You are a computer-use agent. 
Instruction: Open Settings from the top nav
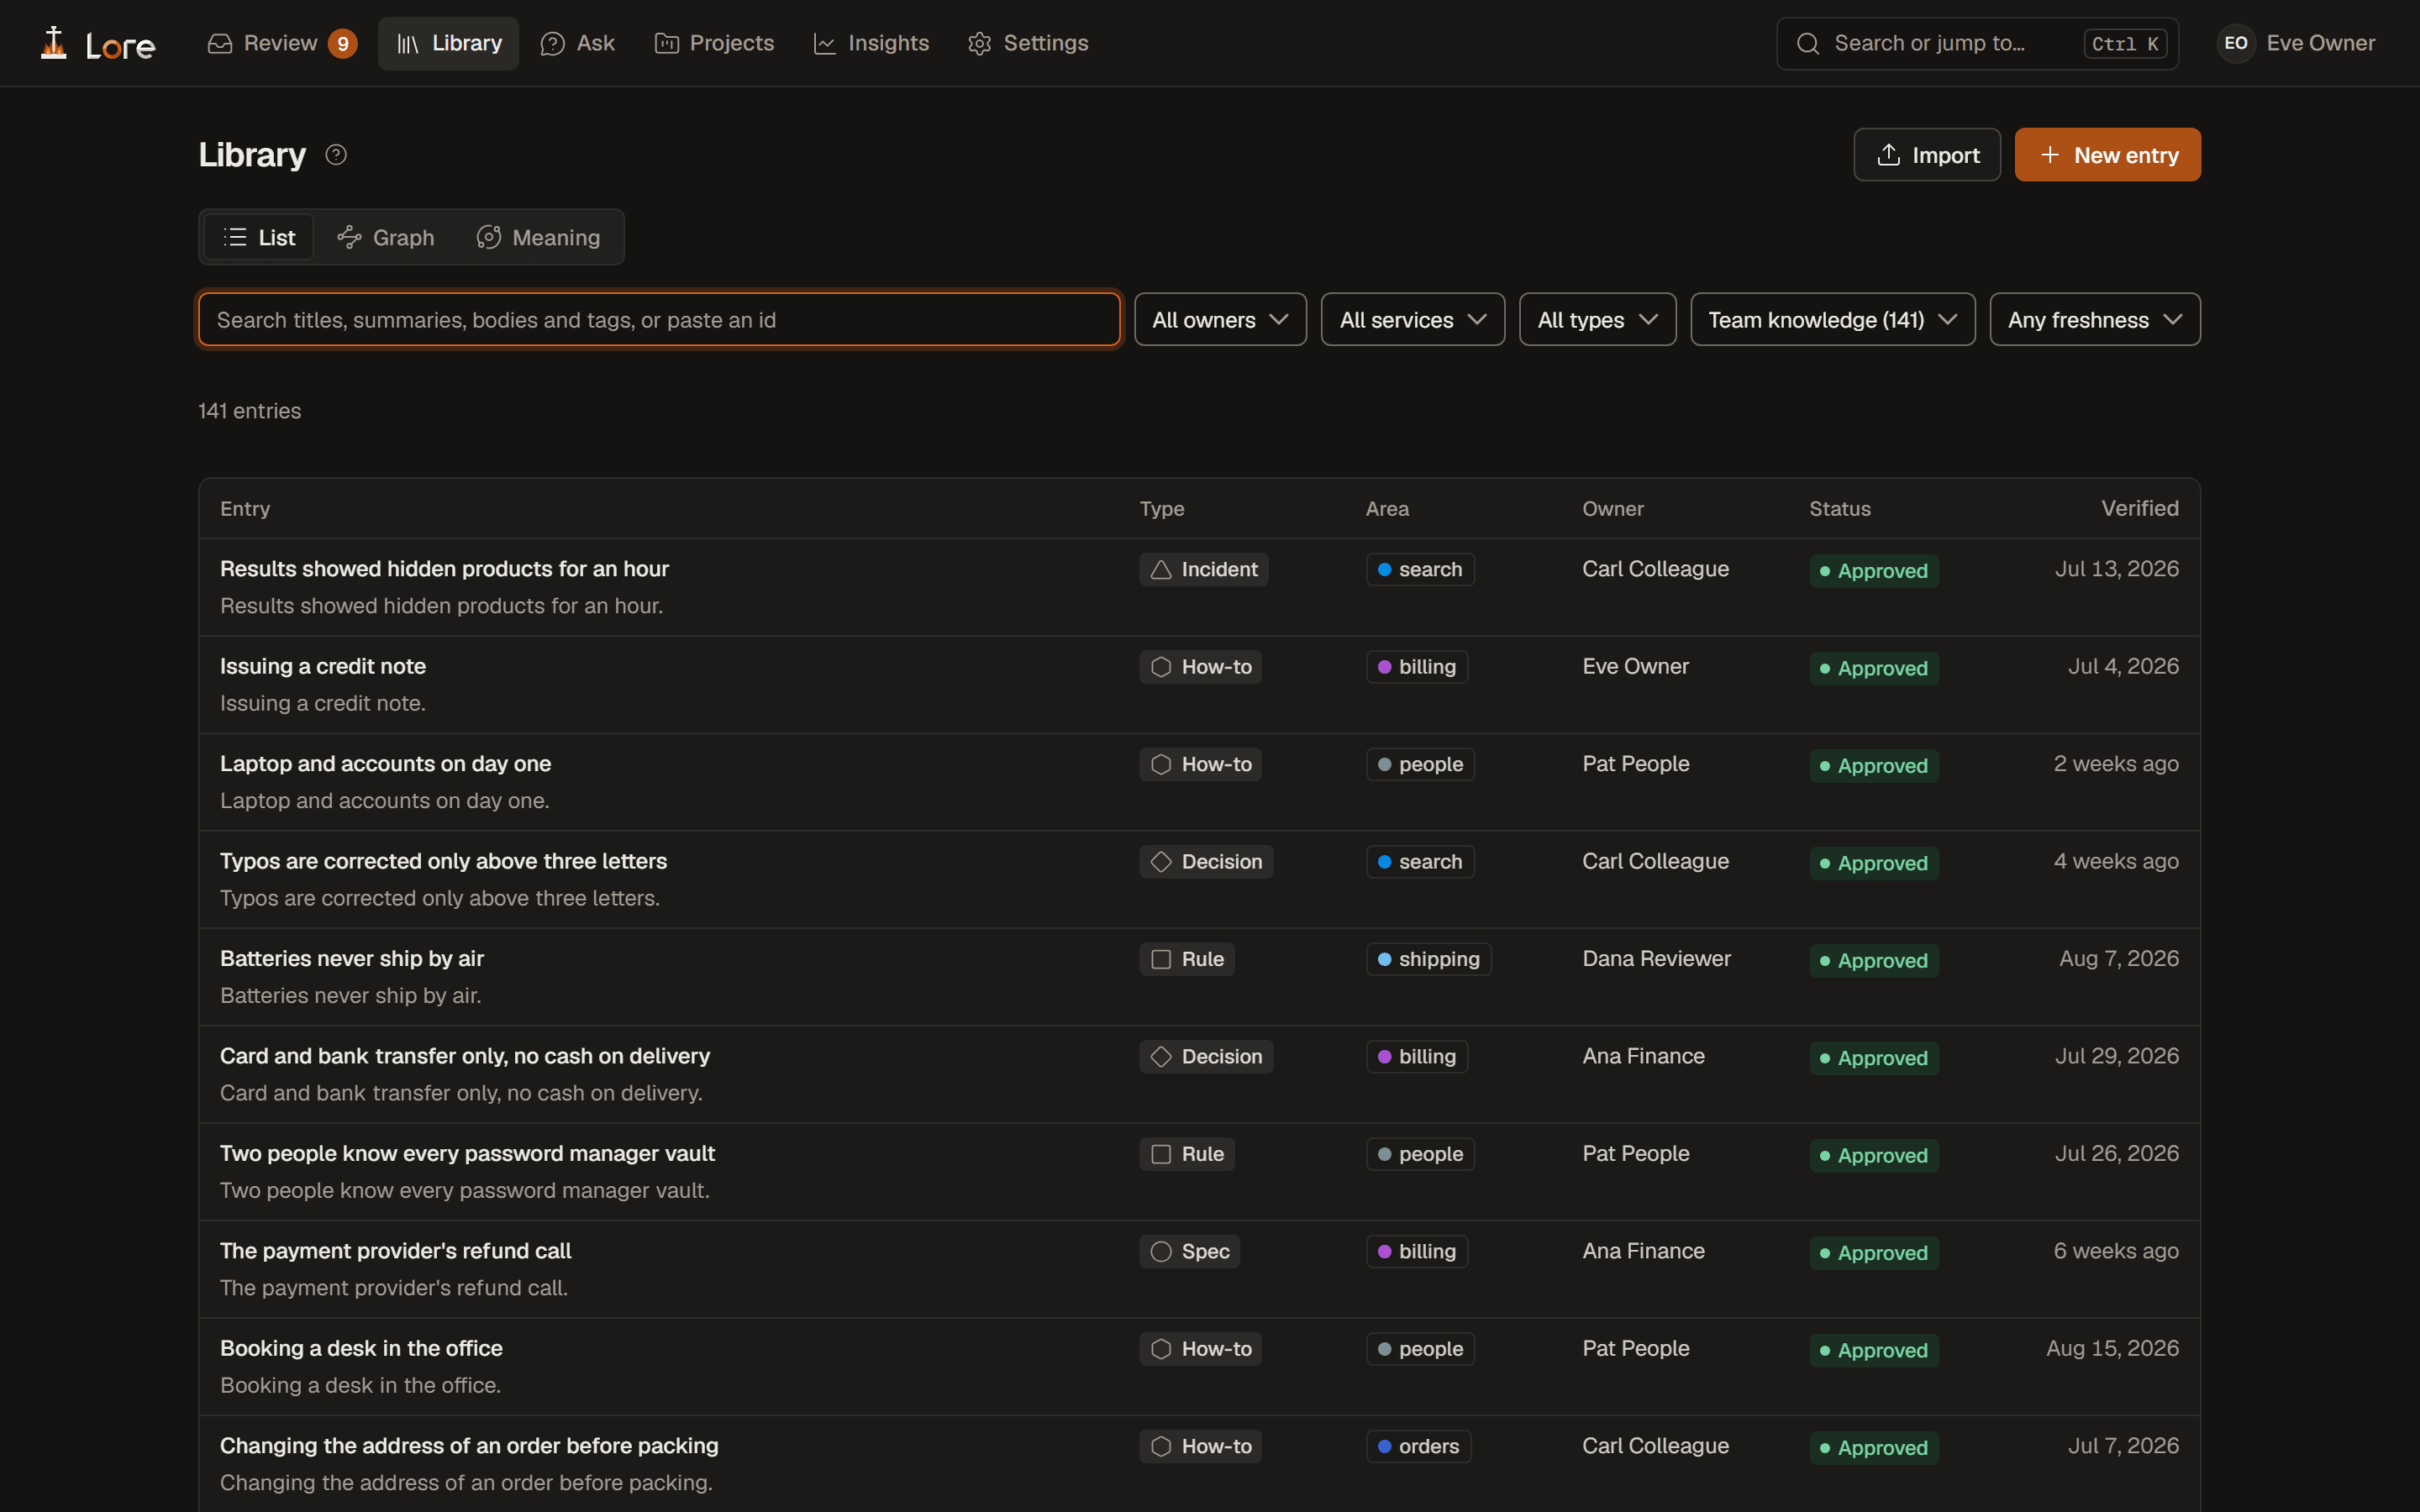pyautogui.click(x=1028, y=43)
